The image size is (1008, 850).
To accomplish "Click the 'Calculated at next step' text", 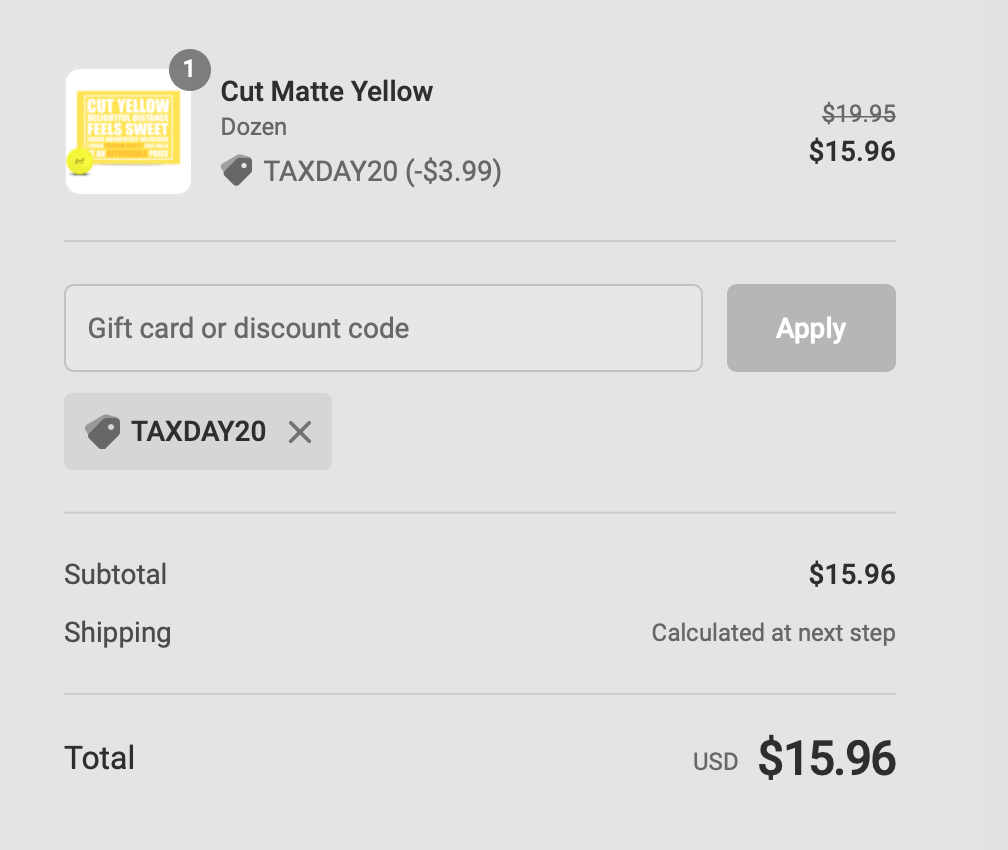I will click(773, 633).
